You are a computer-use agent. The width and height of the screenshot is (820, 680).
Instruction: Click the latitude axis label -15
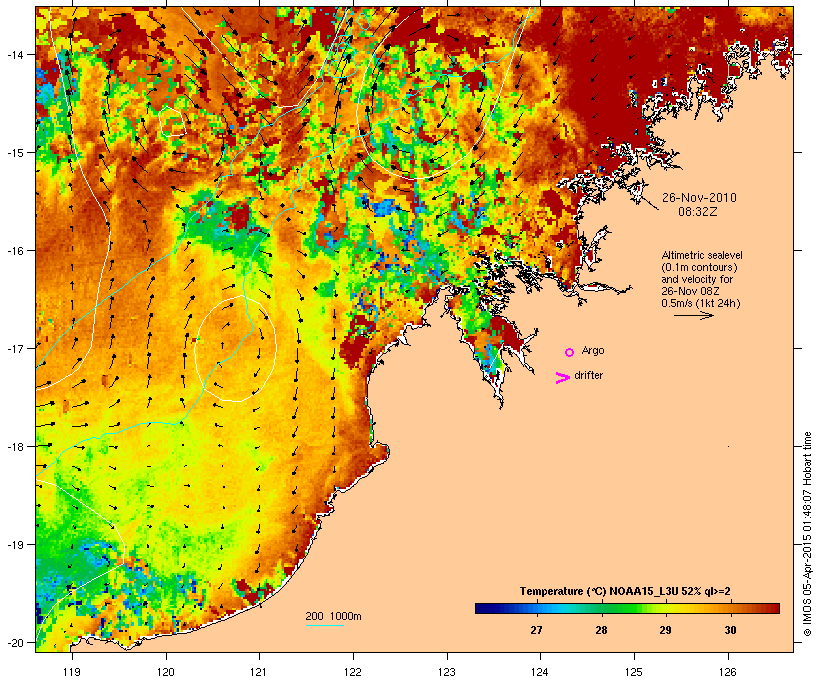pos(14,152)
